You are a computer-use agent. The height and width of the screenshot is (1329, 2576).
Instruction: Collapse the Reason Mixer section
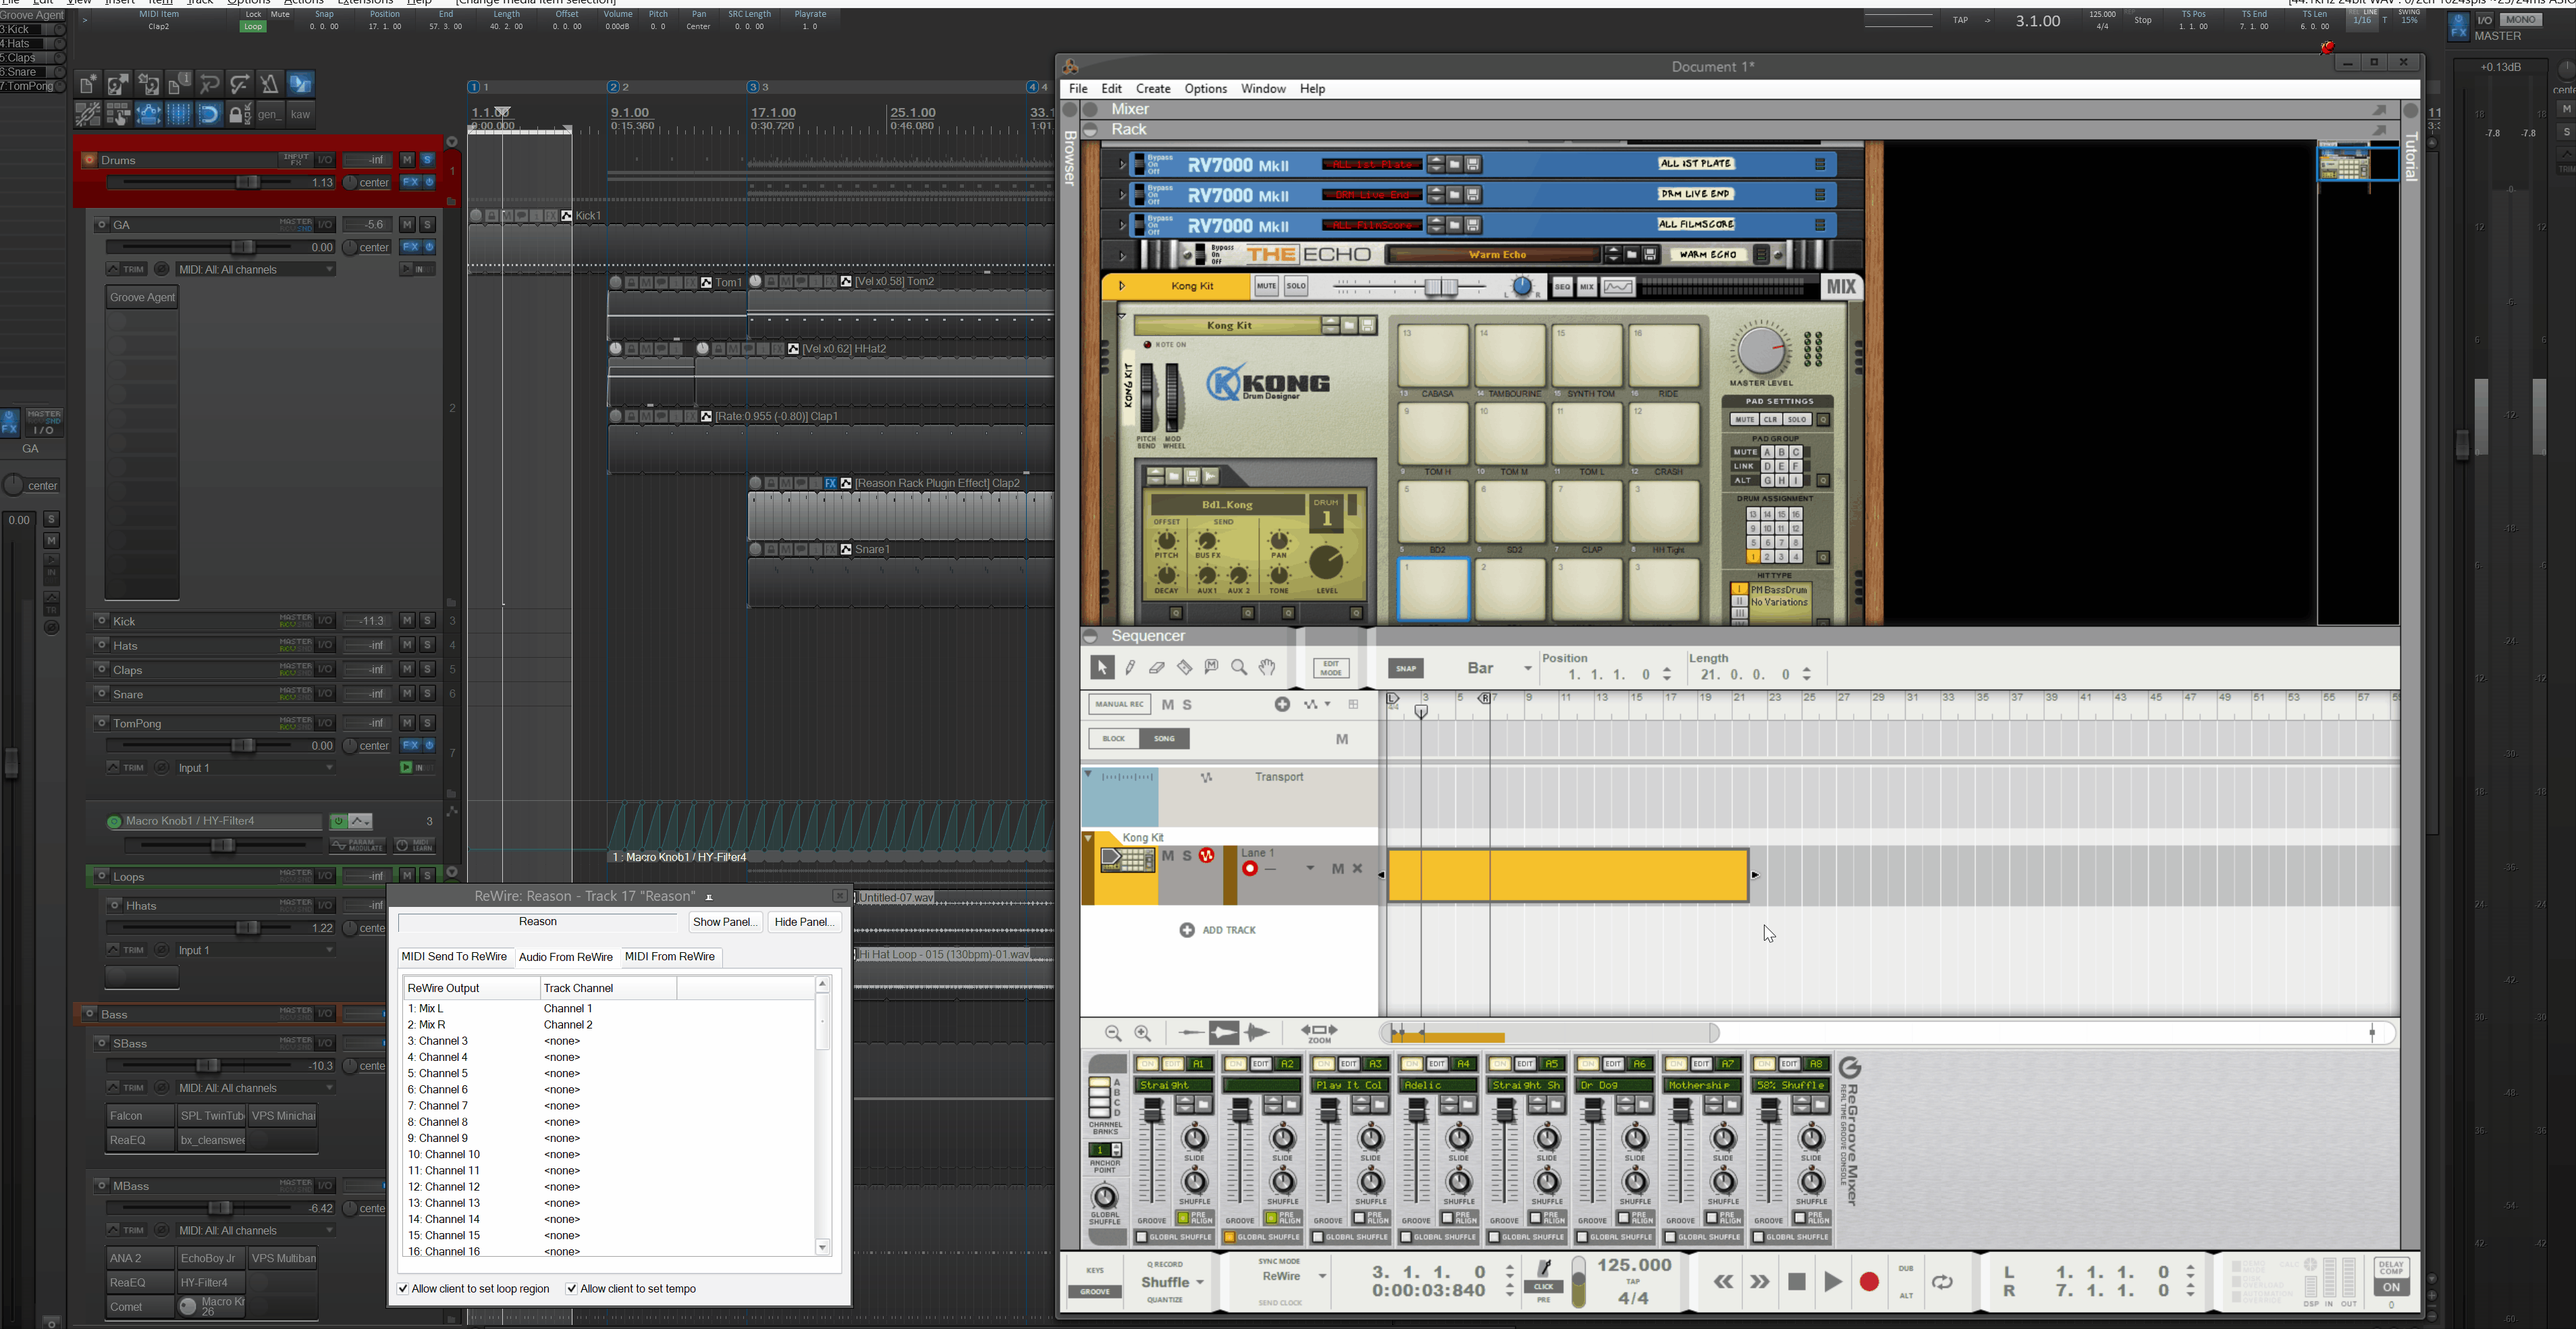[x=1091, y=110]
